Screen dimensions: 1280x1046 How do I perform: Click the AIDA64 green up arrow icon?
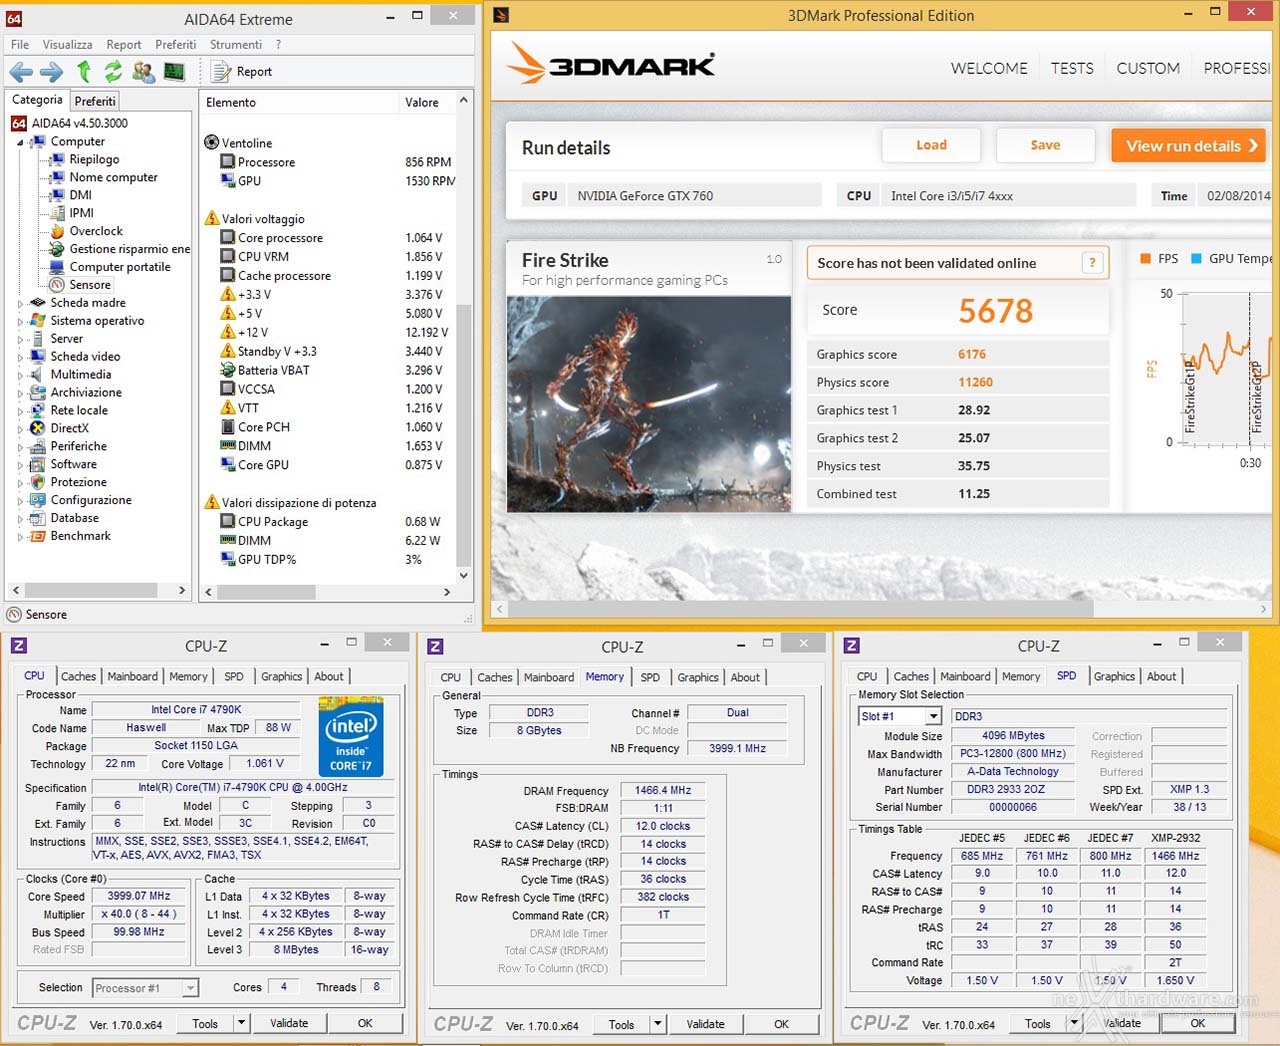(x=84, y=71)
